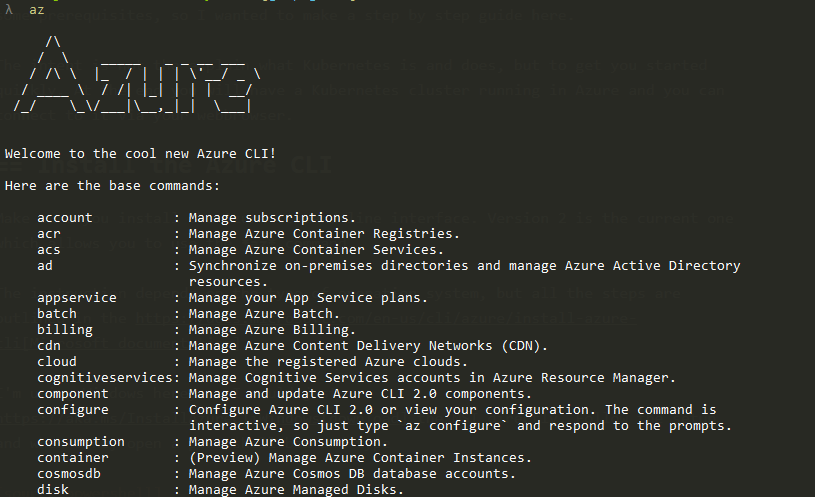Click the 'cloud' command name

[57, 361]
